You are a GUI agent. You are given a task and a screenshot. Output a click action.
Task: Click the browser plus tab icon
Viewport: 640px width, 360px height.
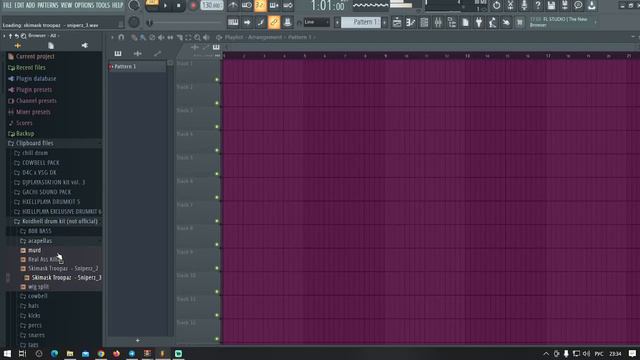(17, 45)
